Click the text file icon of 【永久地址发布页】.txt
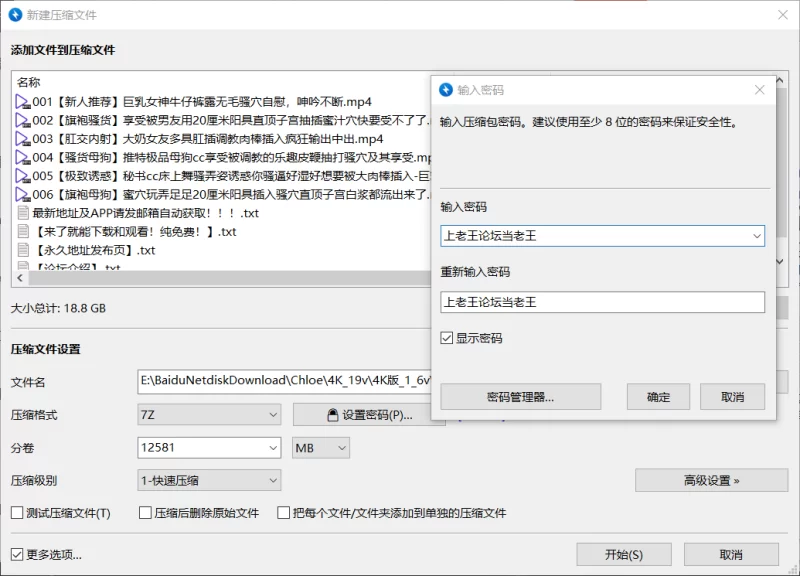Image resolution: width=800 pixels, height=576 pixels. (x=23, y=250)
